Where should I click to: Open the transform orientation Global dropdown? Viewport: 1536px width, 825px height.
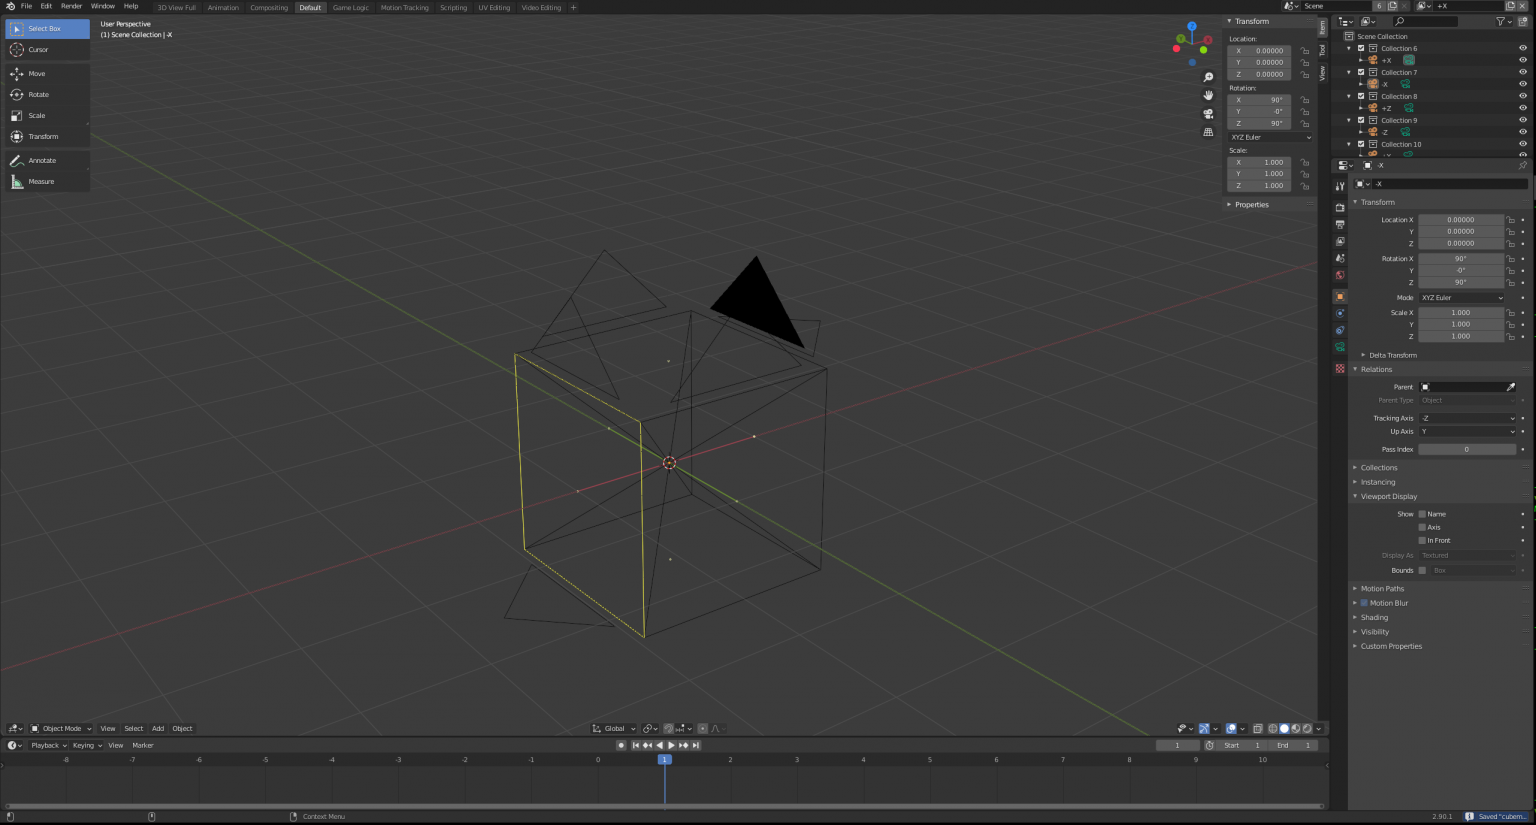612,729
